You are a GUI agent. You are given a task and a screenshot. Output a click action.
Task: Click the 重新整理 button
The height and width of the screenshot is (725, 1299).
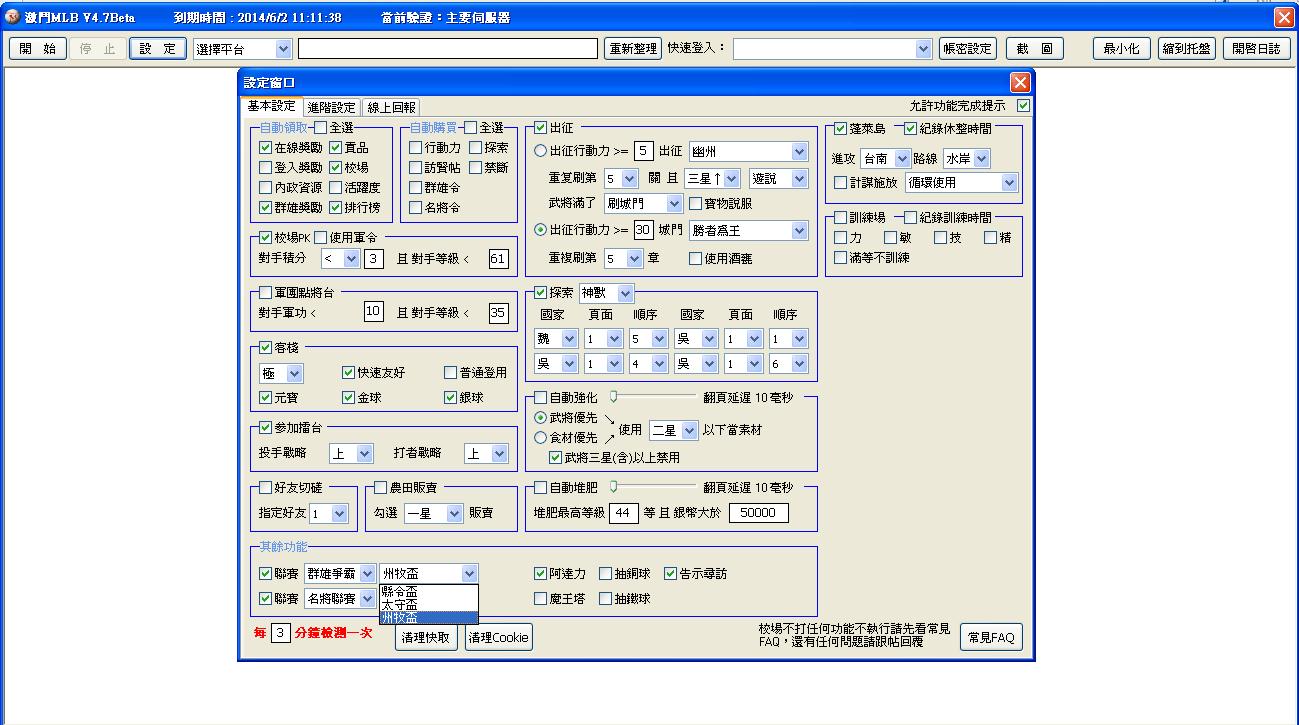(632, 48)
